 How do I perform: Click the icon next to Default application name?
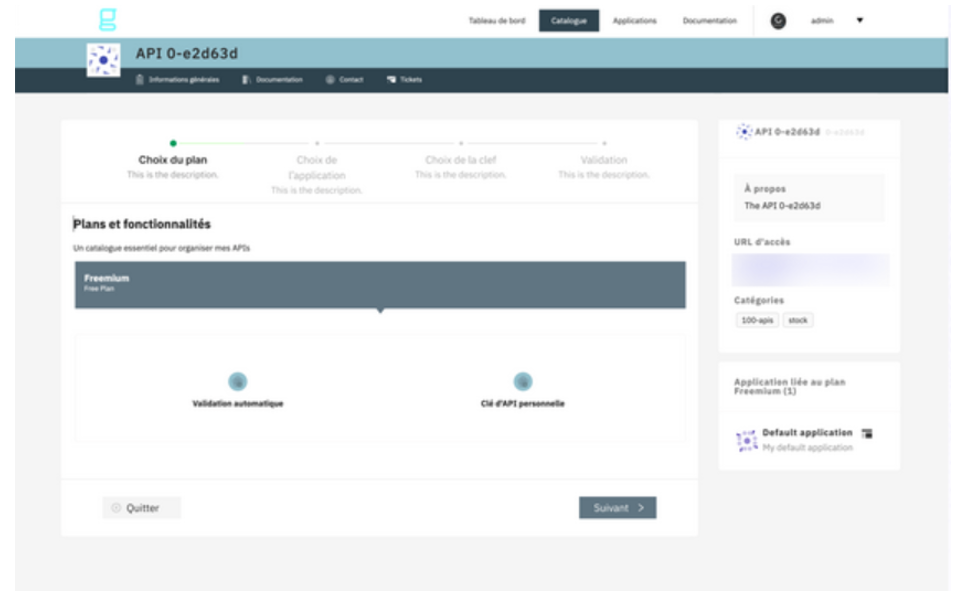point(867,433)
